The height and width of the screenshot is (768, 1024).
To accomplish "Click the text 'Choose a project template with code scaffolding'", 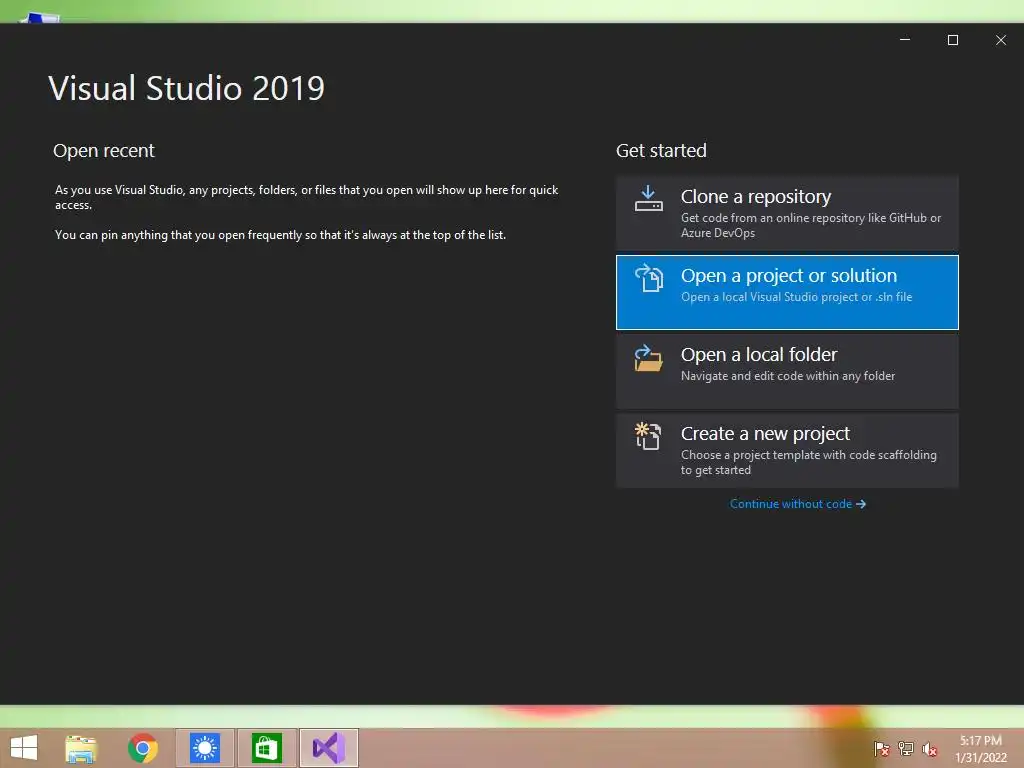I will [x=808, y=455].
